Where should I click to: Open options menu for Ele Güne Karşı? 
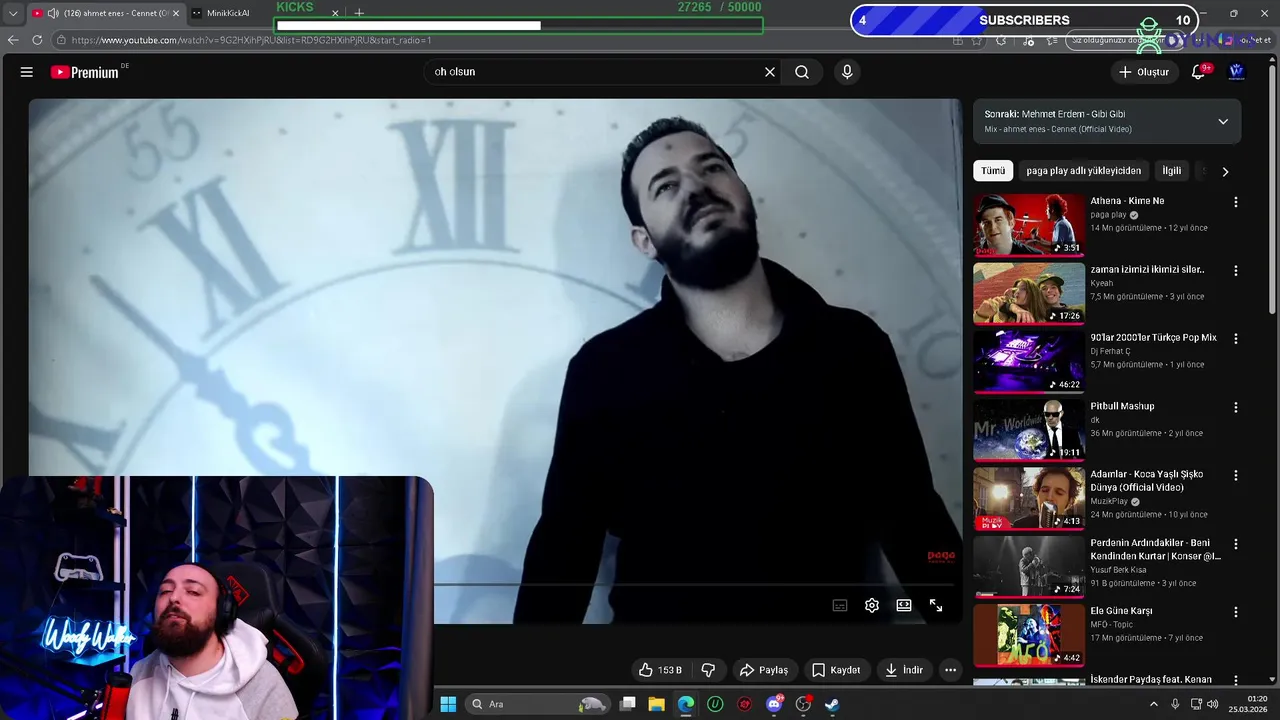point(1235,612)
